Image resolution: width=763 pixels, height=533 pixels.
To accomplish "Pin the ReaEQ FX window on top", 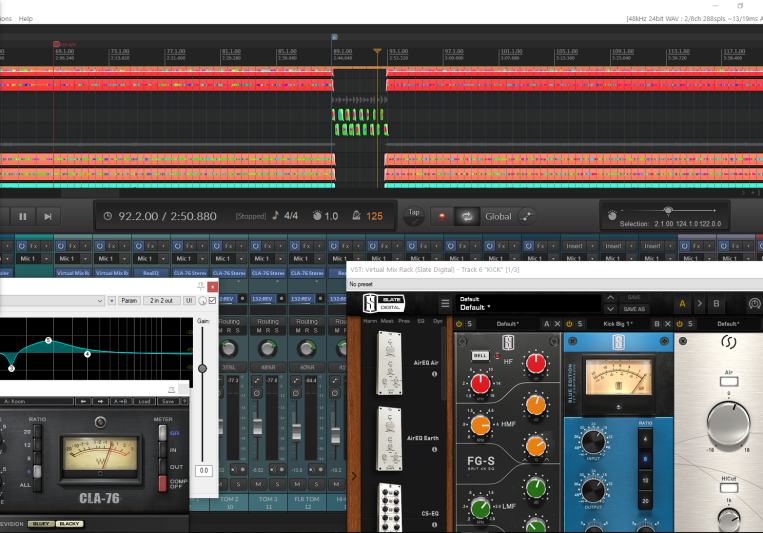I will [200, 286].
